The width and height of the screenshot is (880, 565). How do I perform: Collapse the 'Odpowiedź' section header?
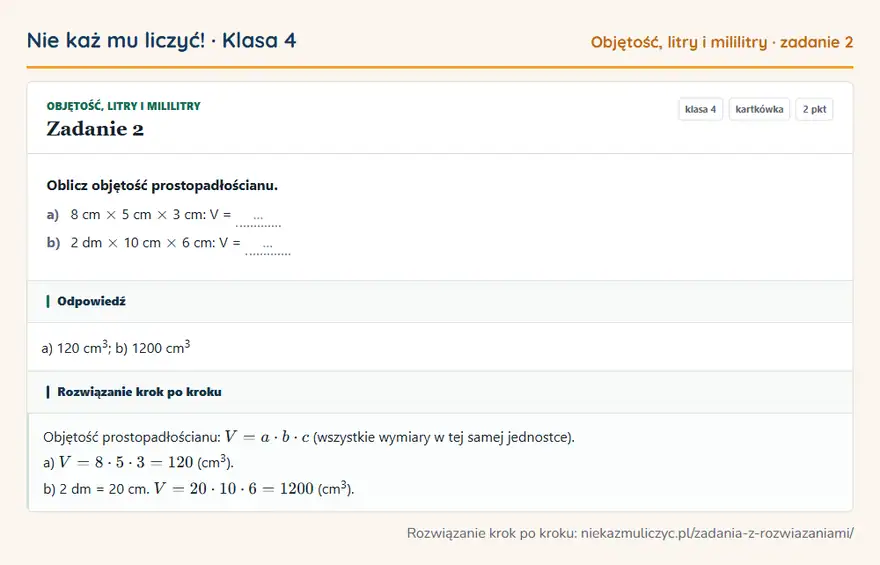click(440, 301)
